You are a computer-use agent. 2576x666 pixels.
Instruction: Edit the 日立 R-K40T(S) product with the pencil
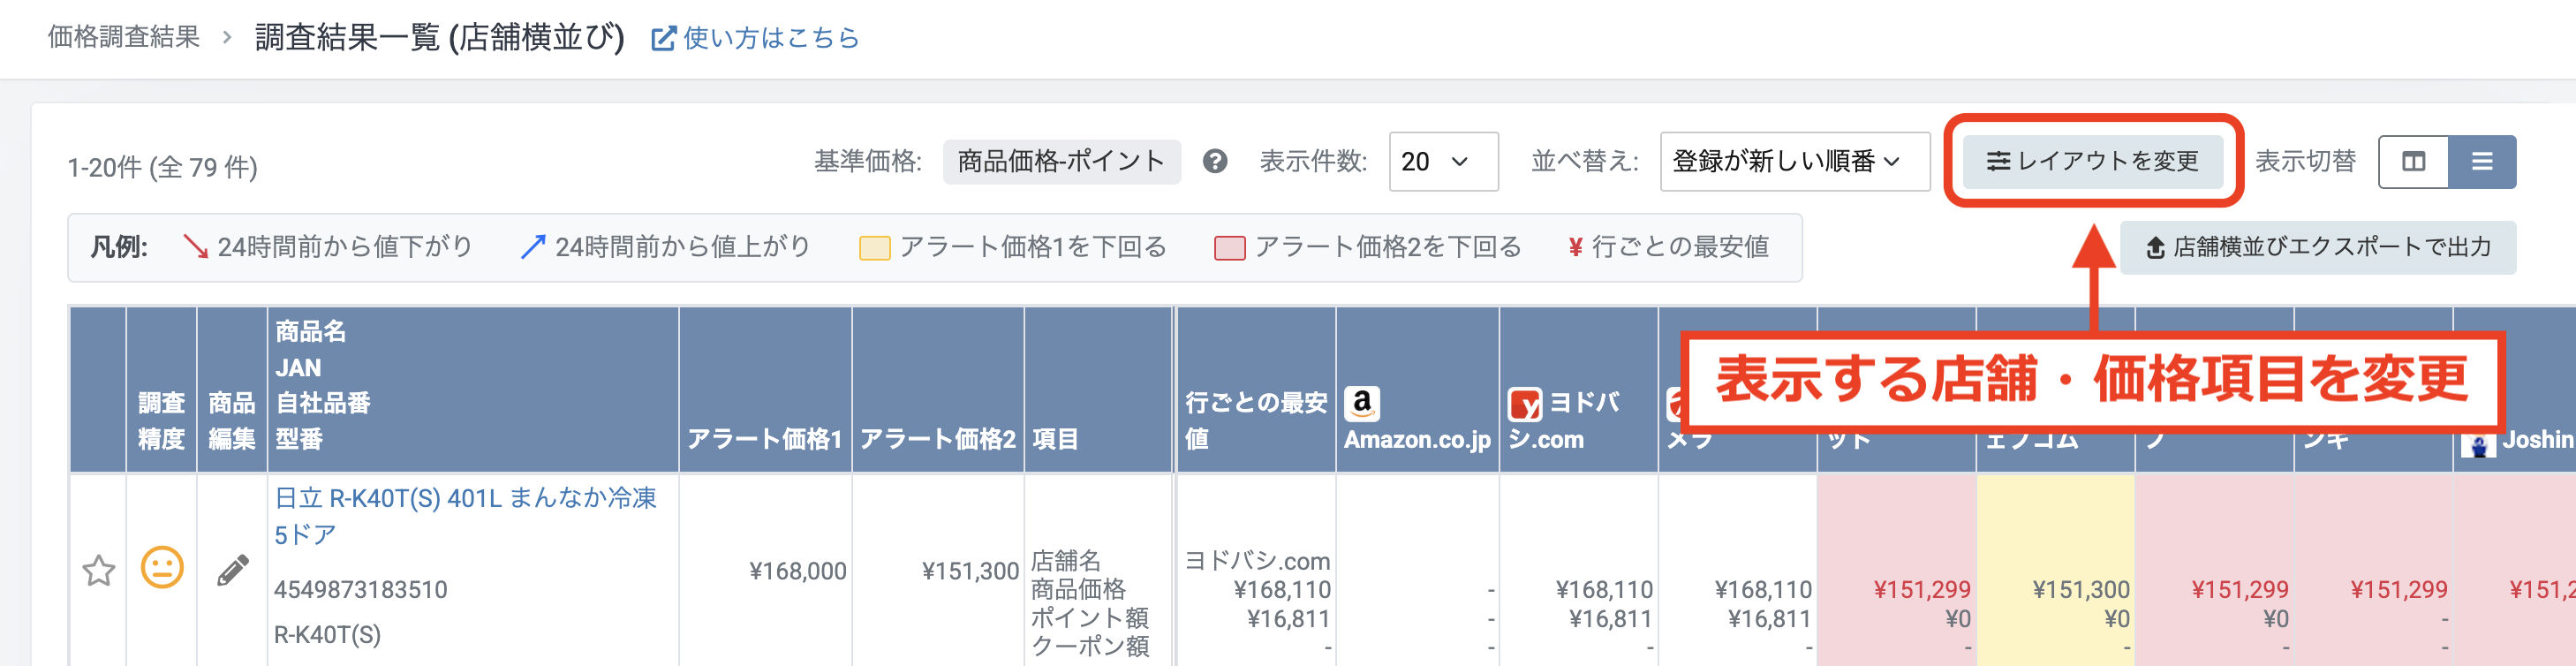pos(233,570)
